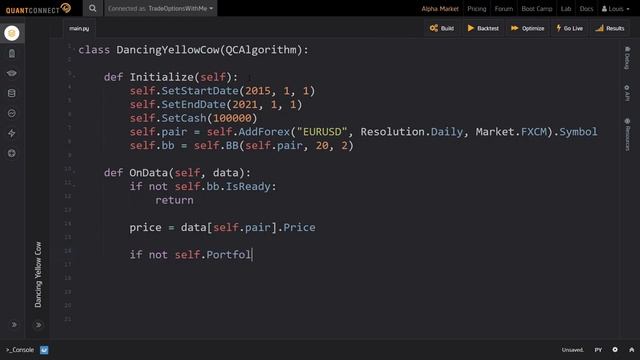Image resolution: width=640 pixels, height=360 pixels.
Task: Go to the Pricing page
Action: (477, 9)
